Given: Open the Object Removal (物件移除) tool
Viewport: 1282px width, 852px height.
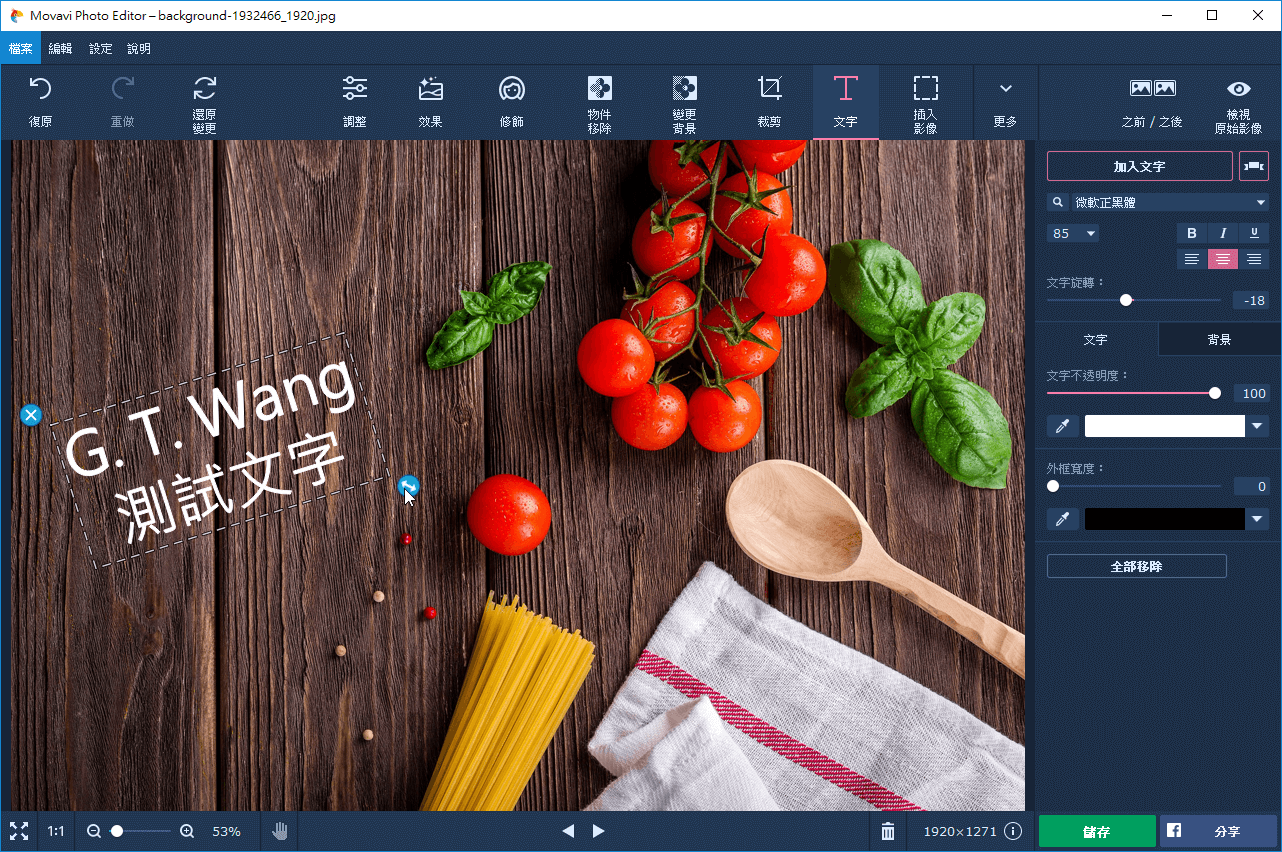Looking at the screenshot, I should click(599, 101).
